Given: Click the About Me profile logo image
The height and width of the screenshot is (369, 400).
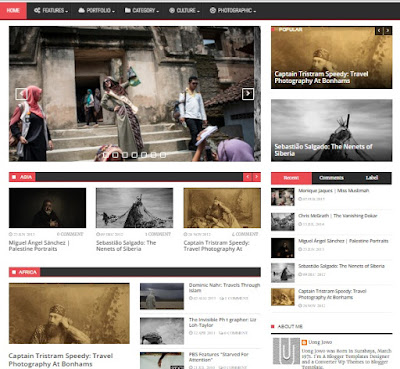Looking at the screenshot, I should pos(286,351).
